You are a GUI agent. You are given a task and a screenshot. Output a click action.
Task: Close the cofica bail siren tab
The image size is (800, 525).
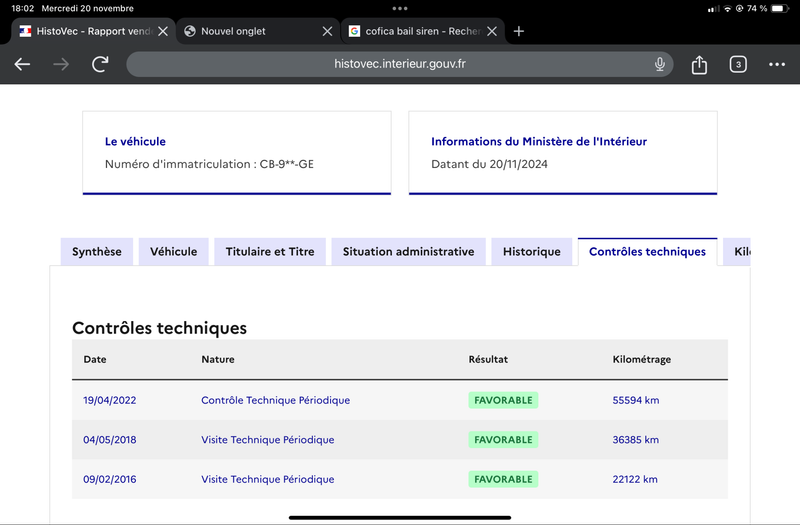(492, 31)
